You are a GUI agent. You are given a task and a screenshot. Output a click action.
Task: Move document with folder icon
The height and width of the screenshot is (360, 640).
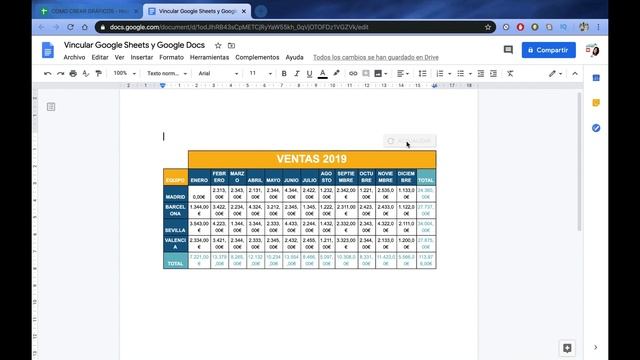[231, 45]
